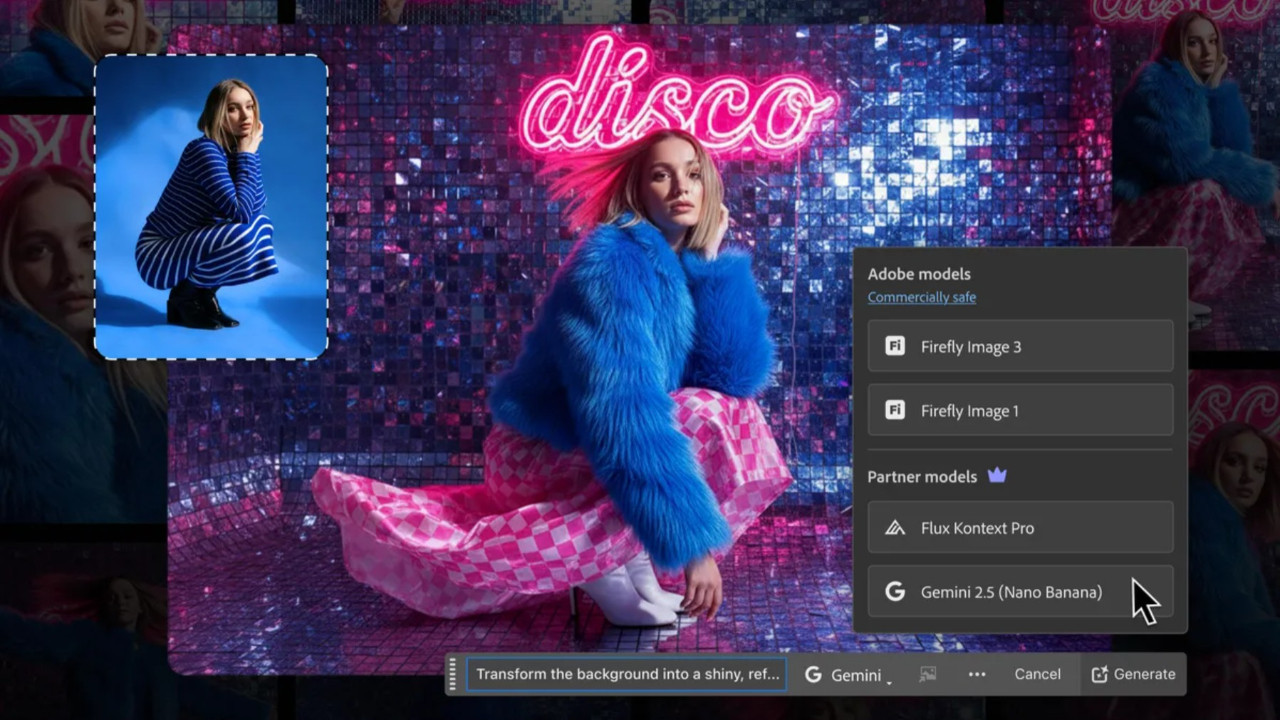Open more options via the ellipsis icon
Image resolution: width=1280 pixels, height=720 pixels.
[977, 674]
